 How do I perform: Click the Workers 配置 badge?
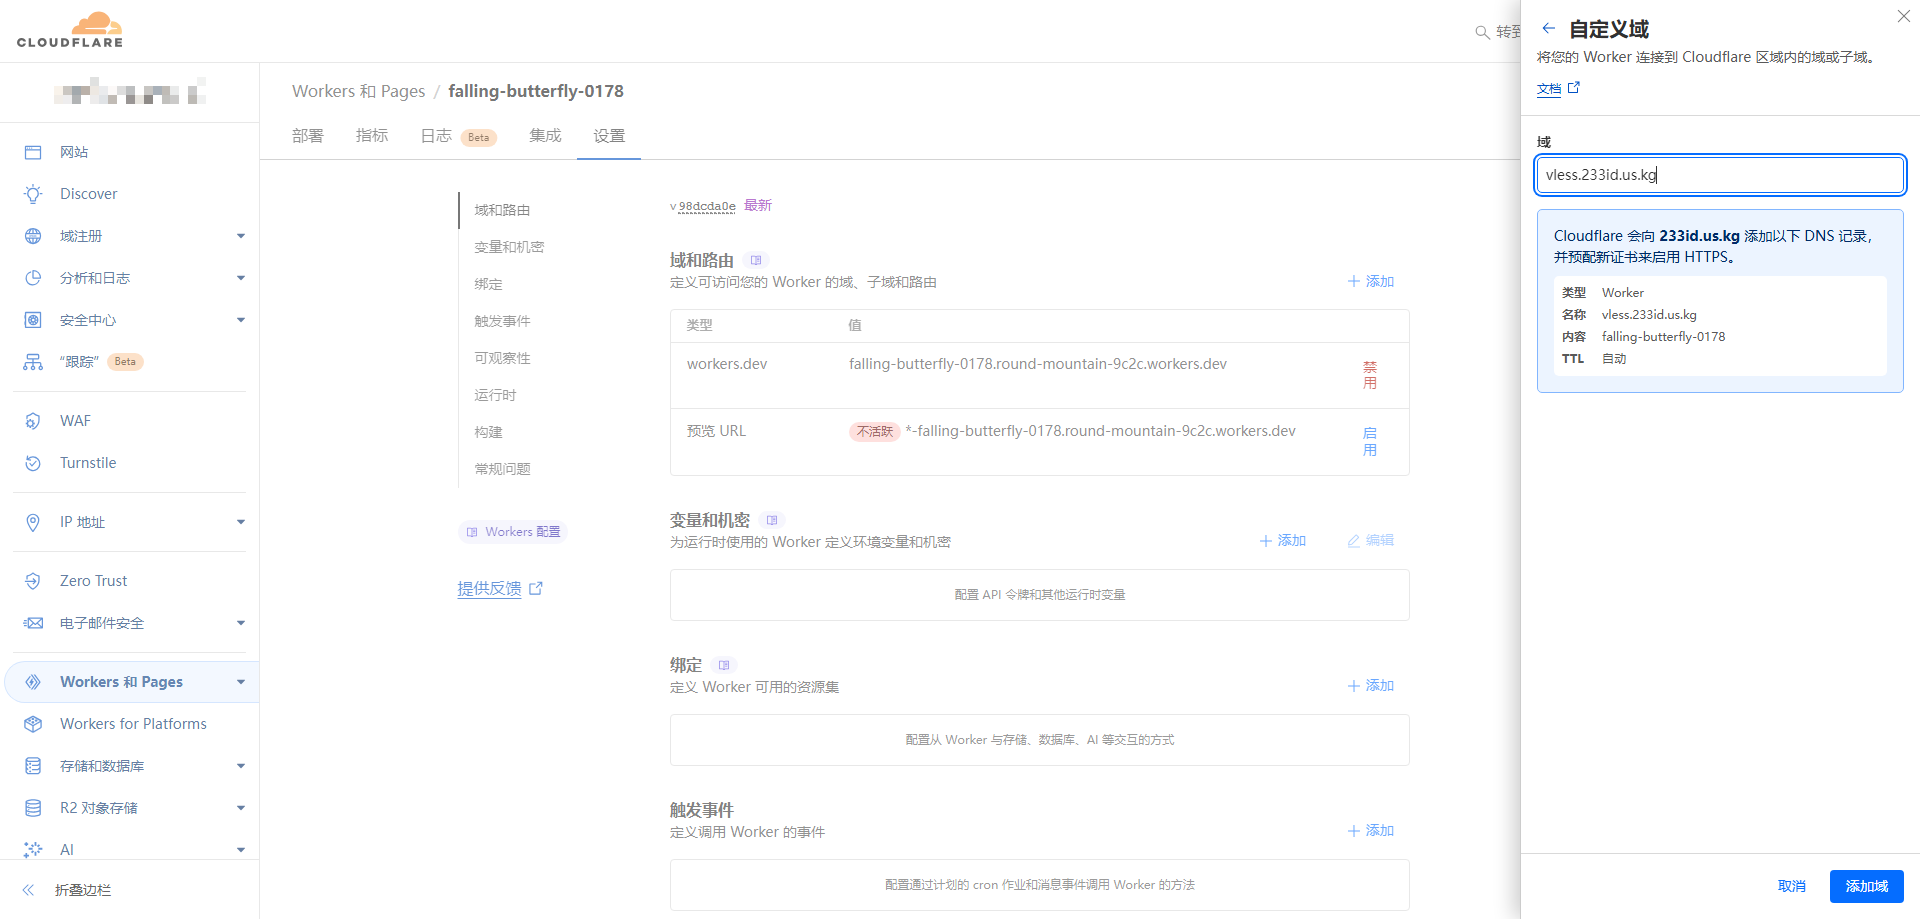[513, 532]
